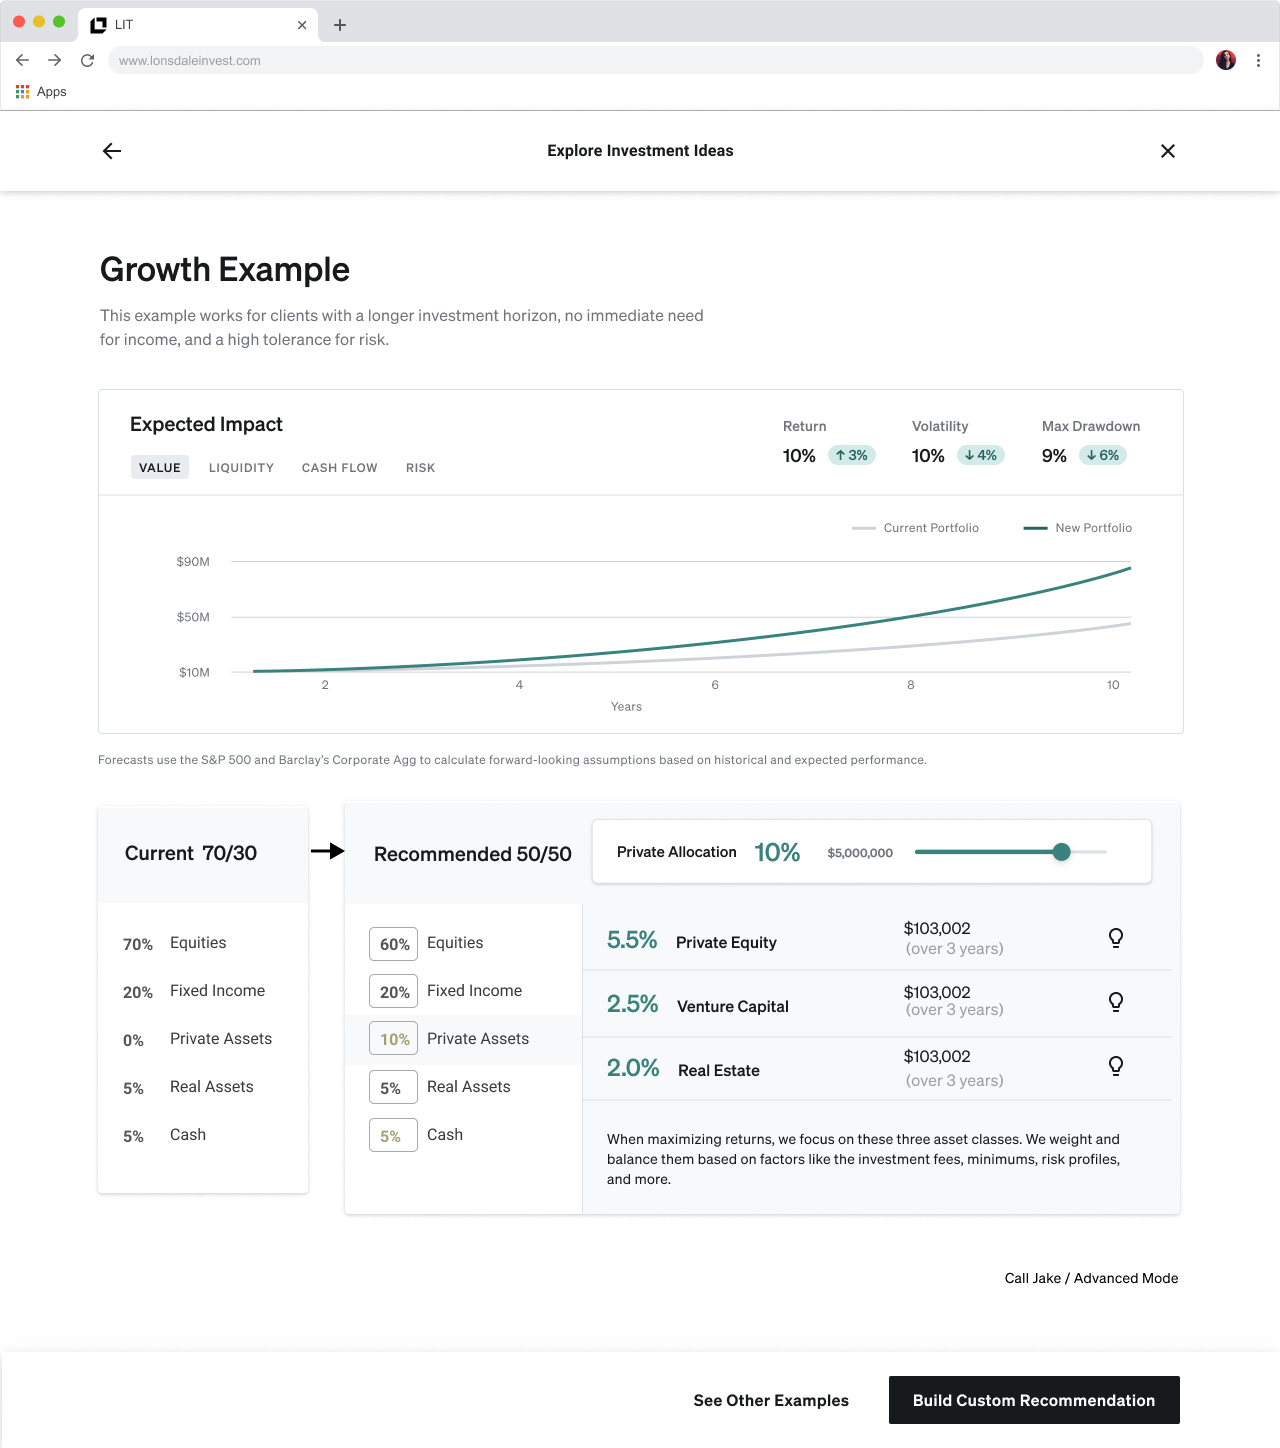Click the Private Allocation slider handle
This screenshot has height=1448, width=1280.
coord(1062,852)
